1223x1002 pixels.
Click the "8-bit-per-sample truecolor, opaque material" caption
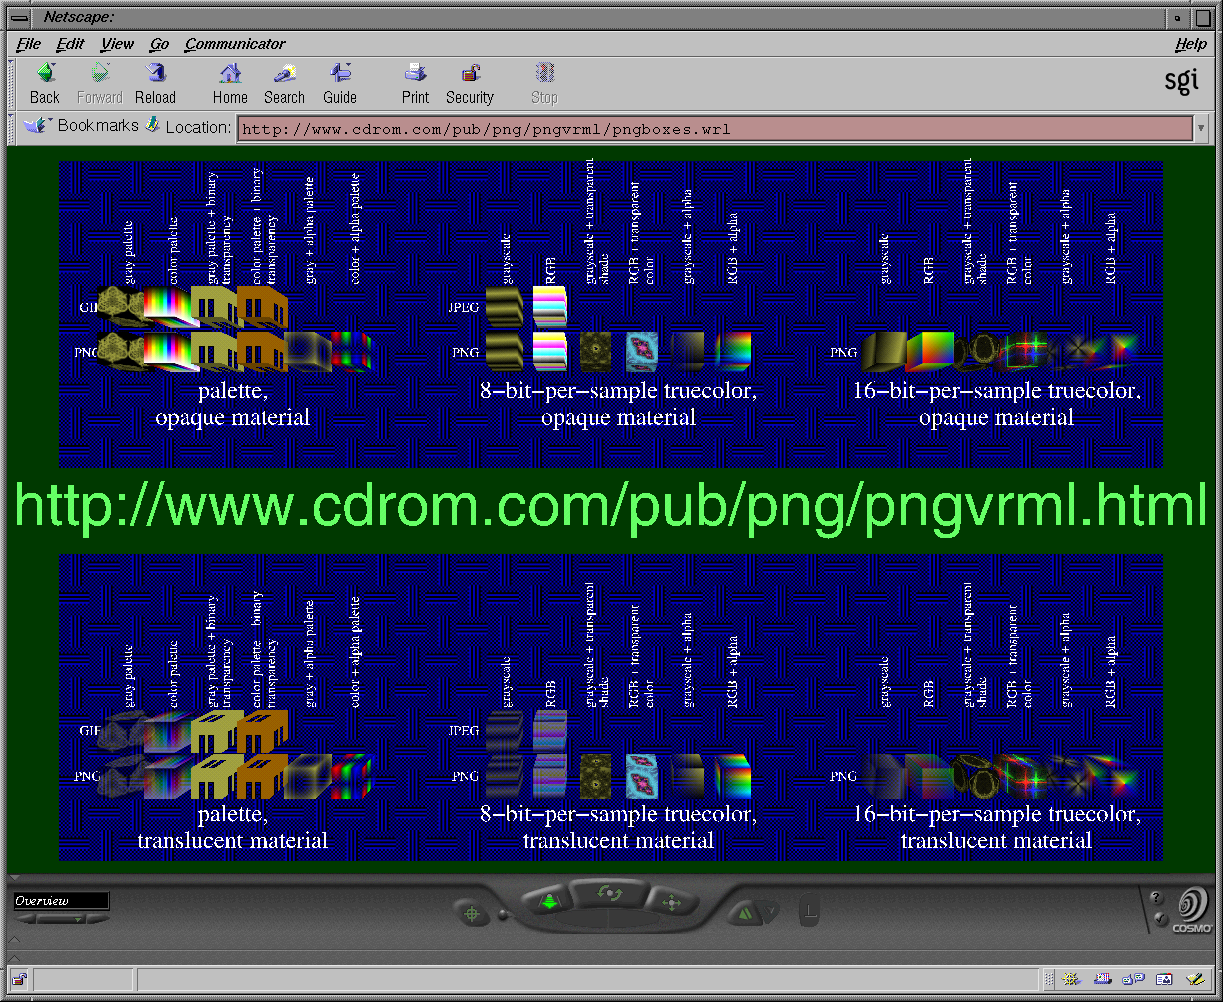[618, 403]
